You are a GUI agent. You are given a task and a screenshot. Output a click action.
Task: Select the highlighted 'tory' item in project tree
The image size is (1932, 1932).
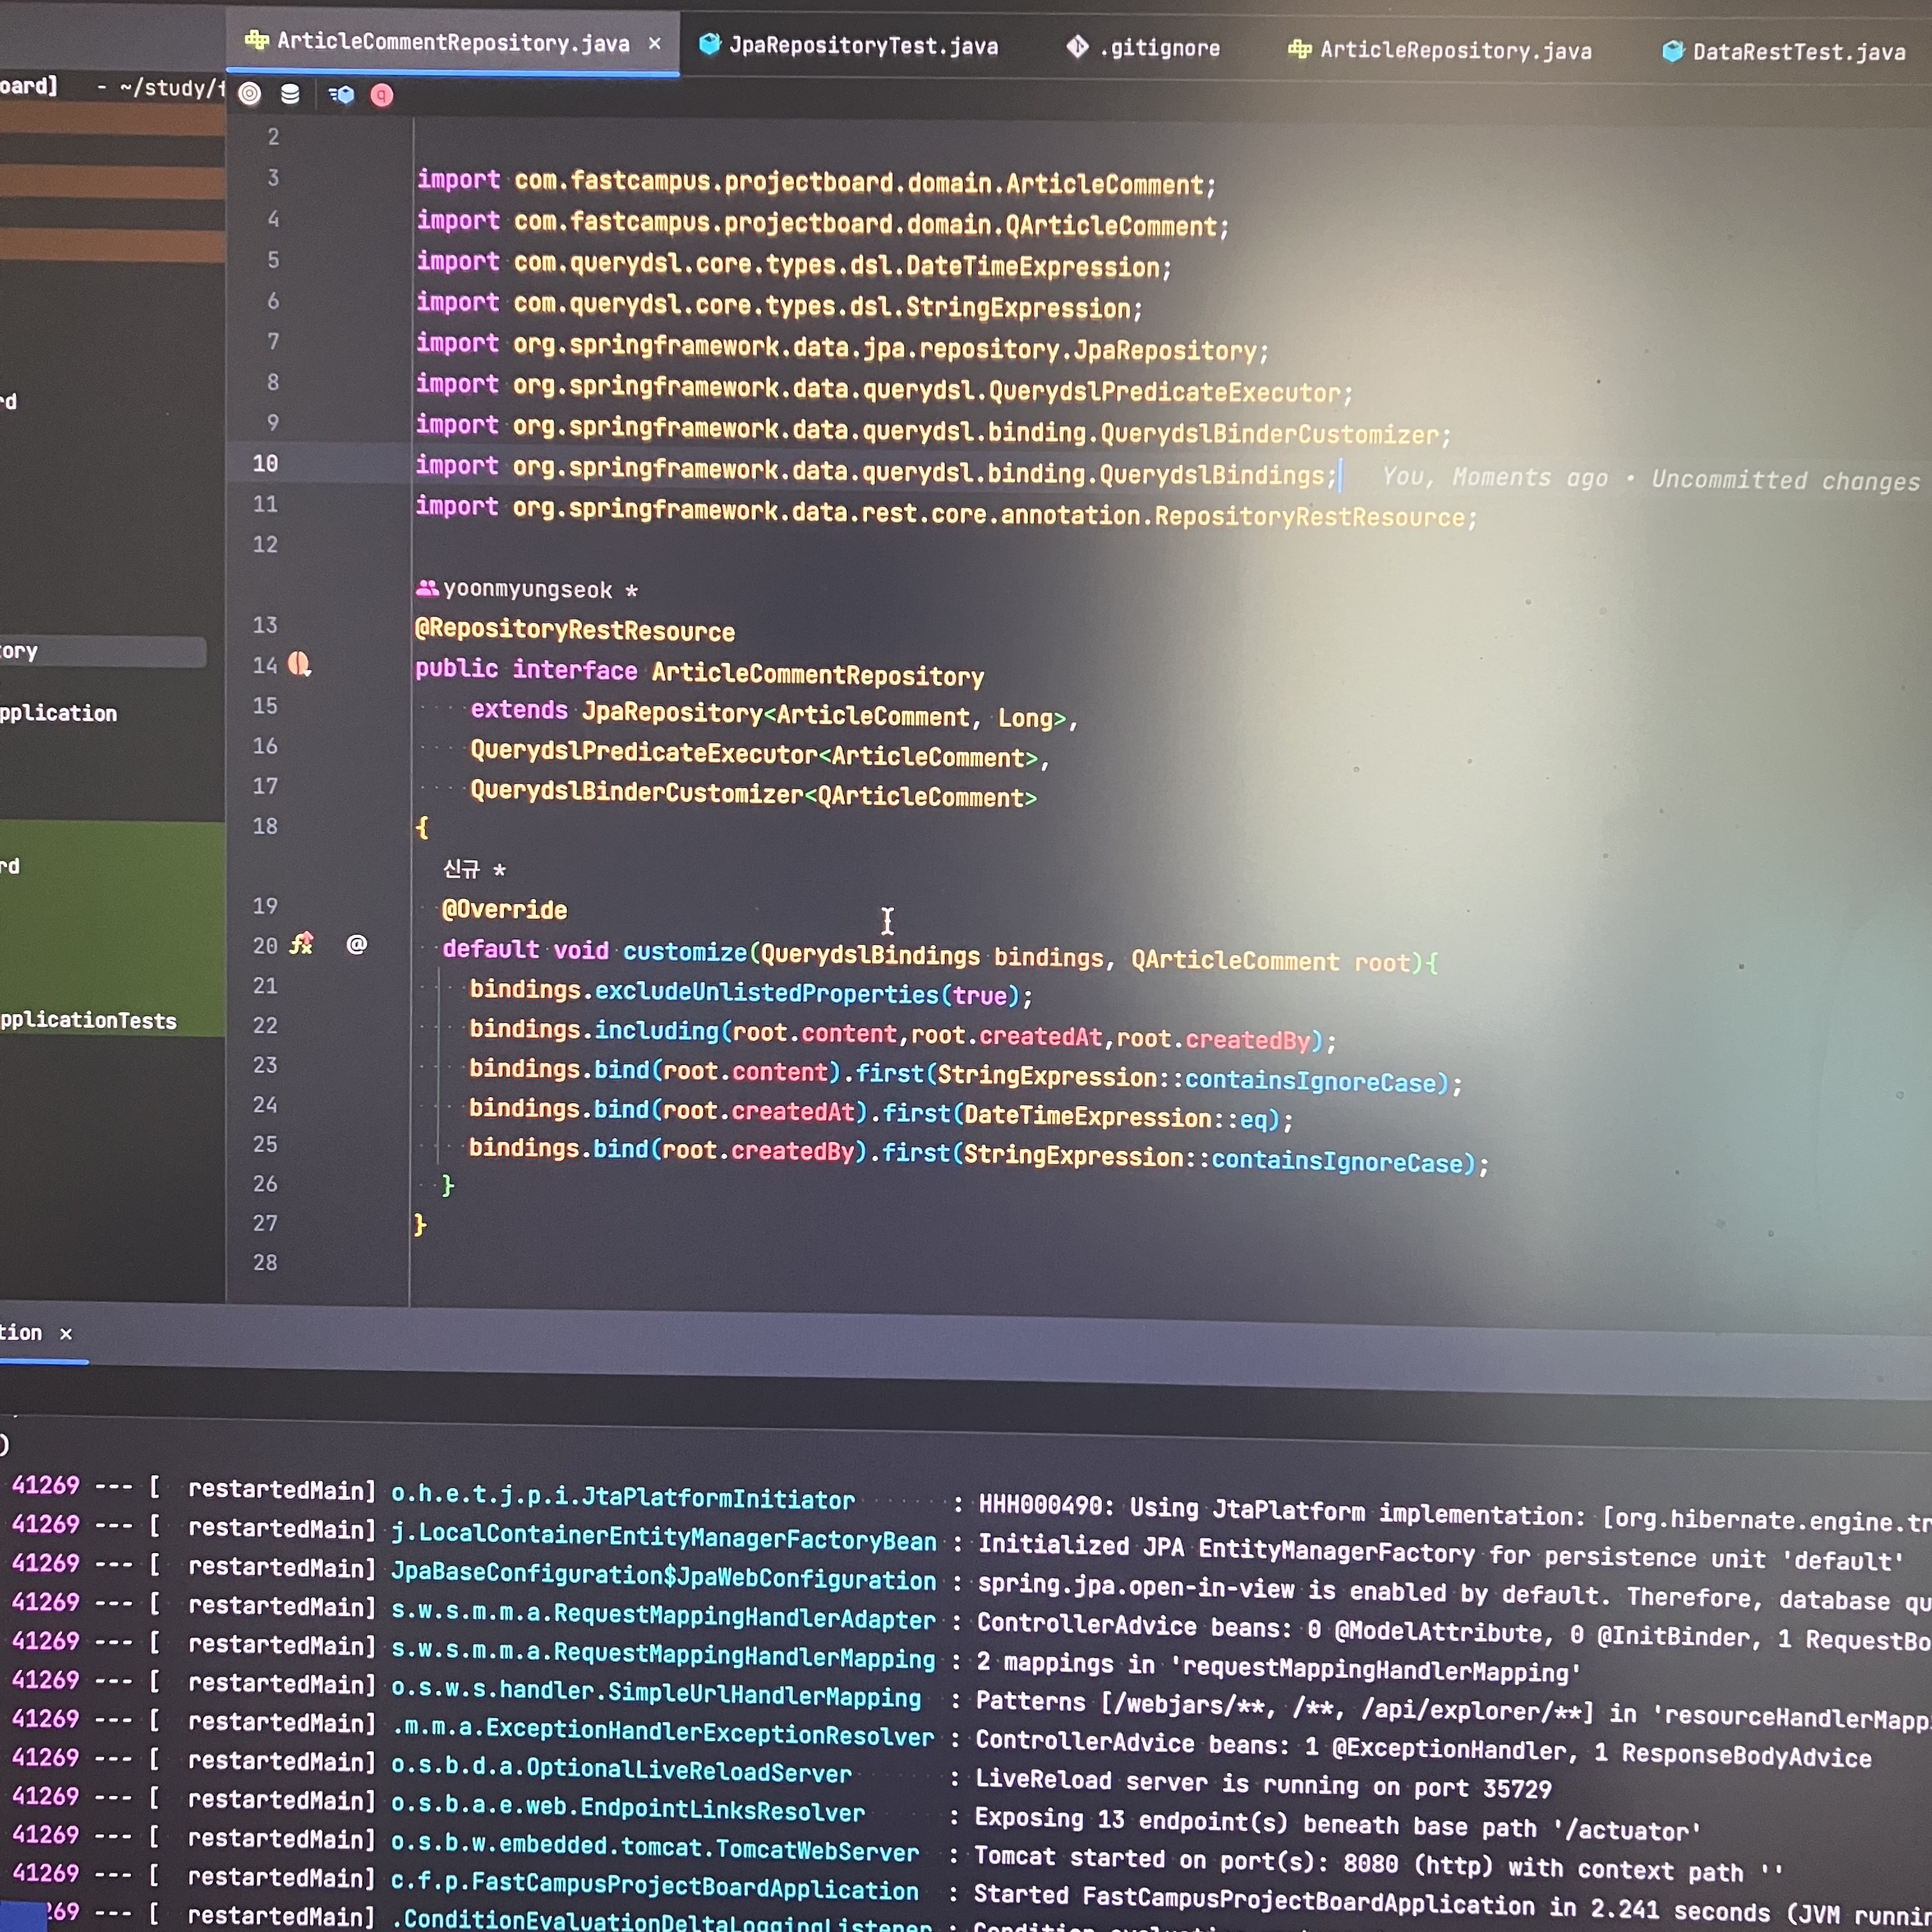click(x=20, y=652)
